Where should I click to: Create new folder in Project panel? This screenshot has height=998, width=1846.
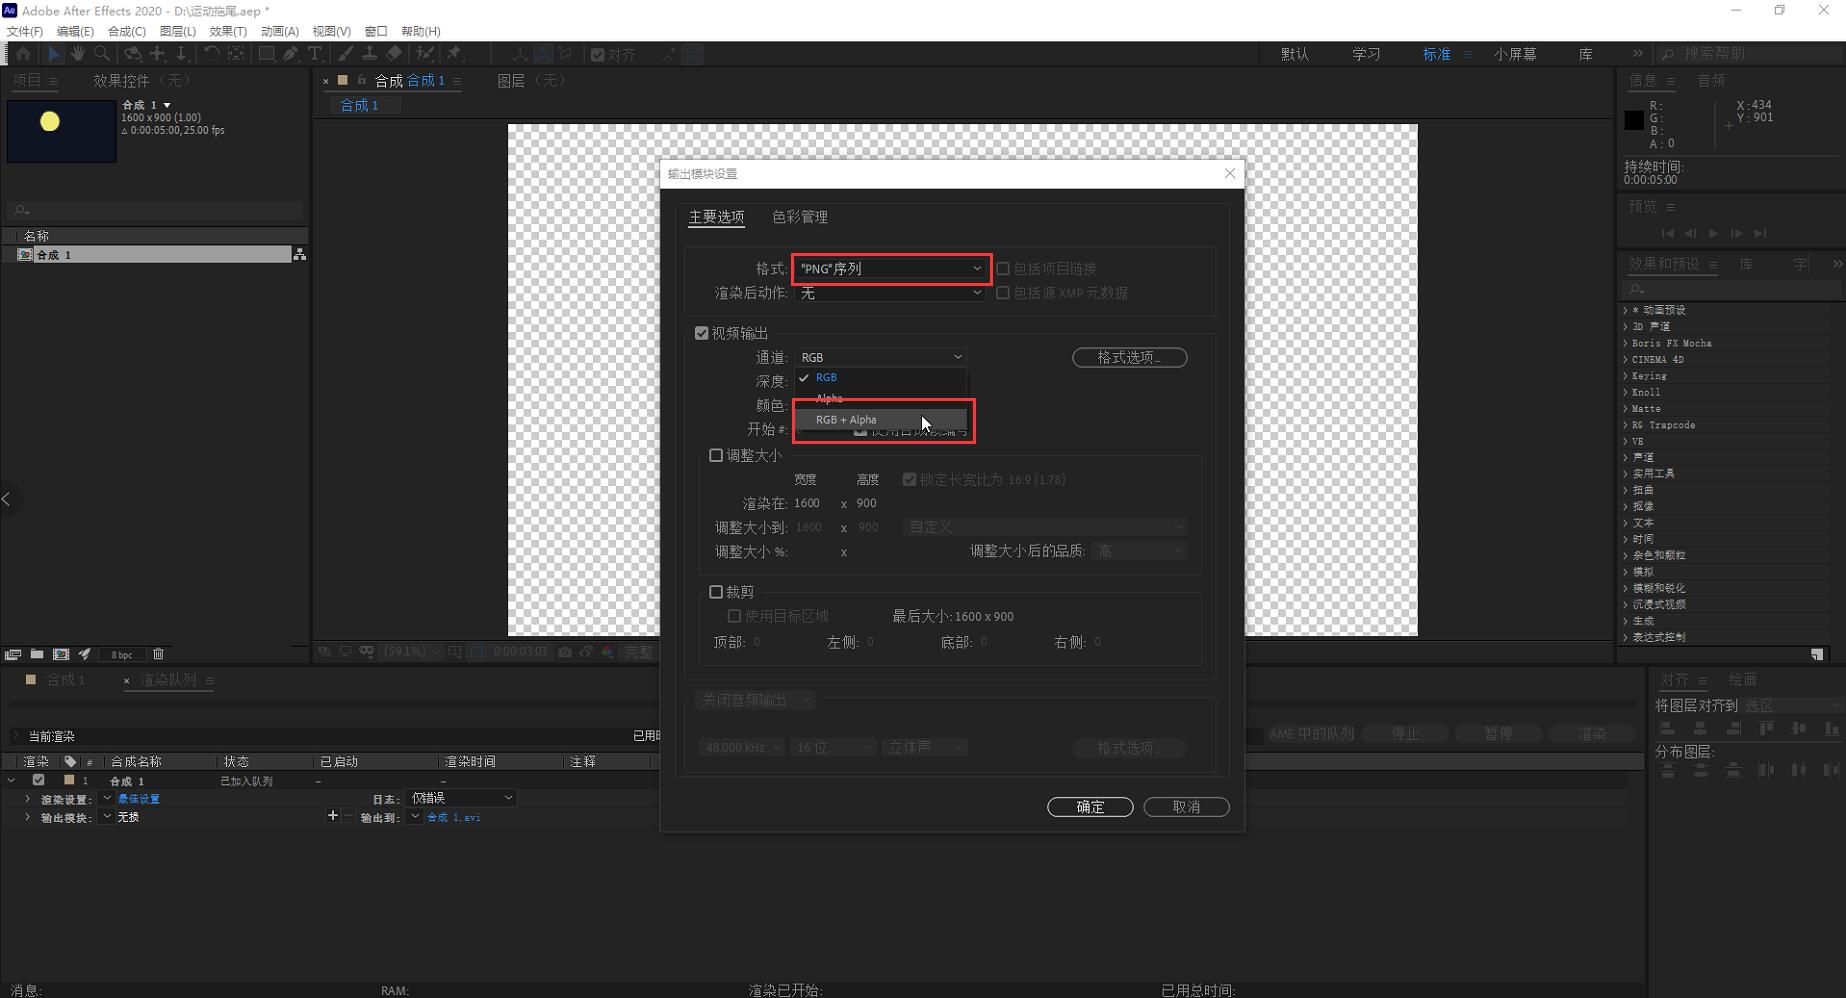pos(37,654)
